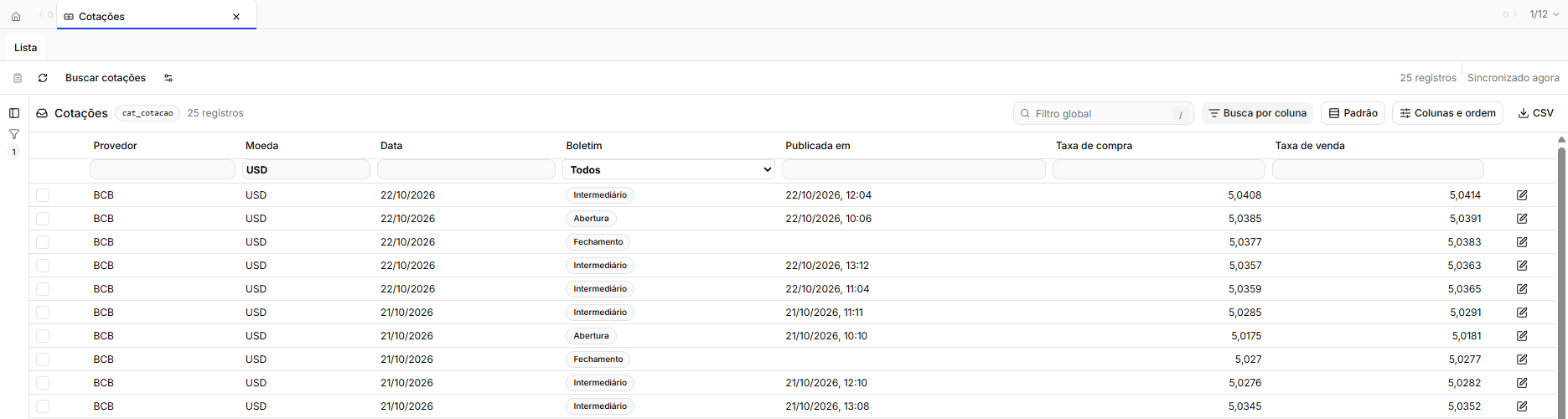1568x419 pixels.
Task: Edit the row published 22/10/2026, 12:04
Action: coord(1522,195)
